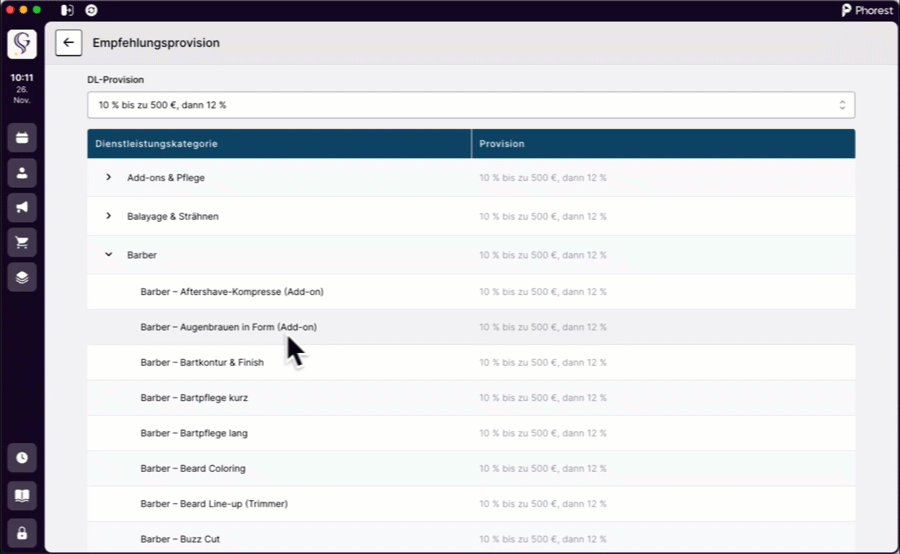Expand the Balayage & Strähnen category

[x=109, y=216]
